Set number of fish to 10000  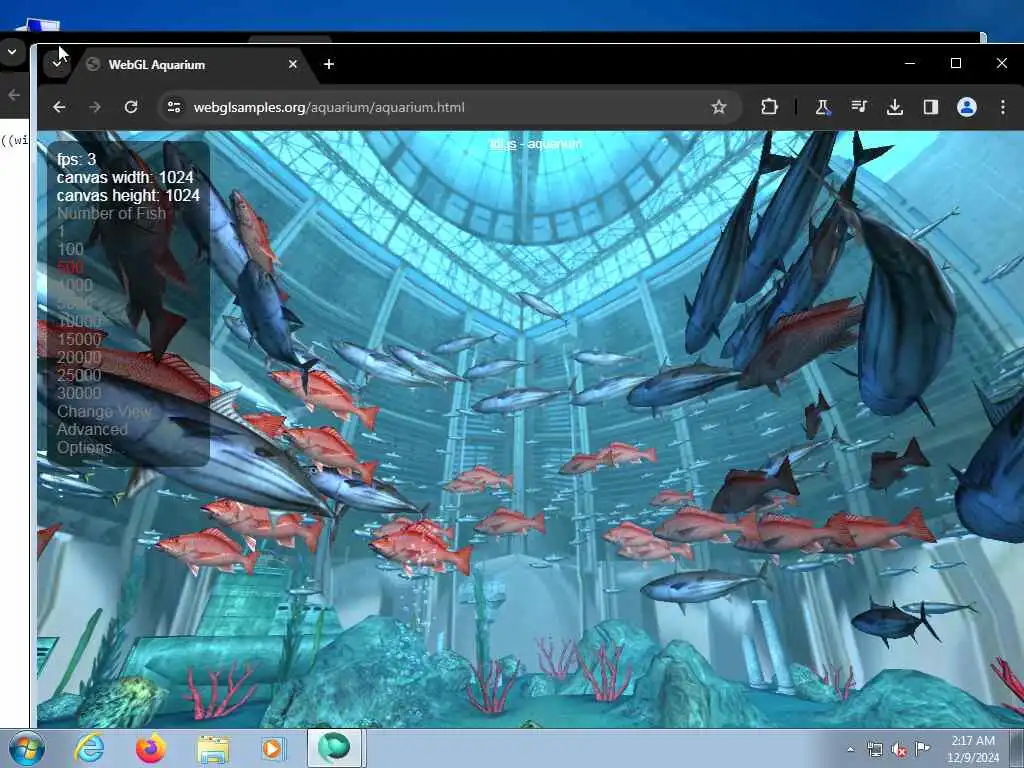(x=79, y=321)
